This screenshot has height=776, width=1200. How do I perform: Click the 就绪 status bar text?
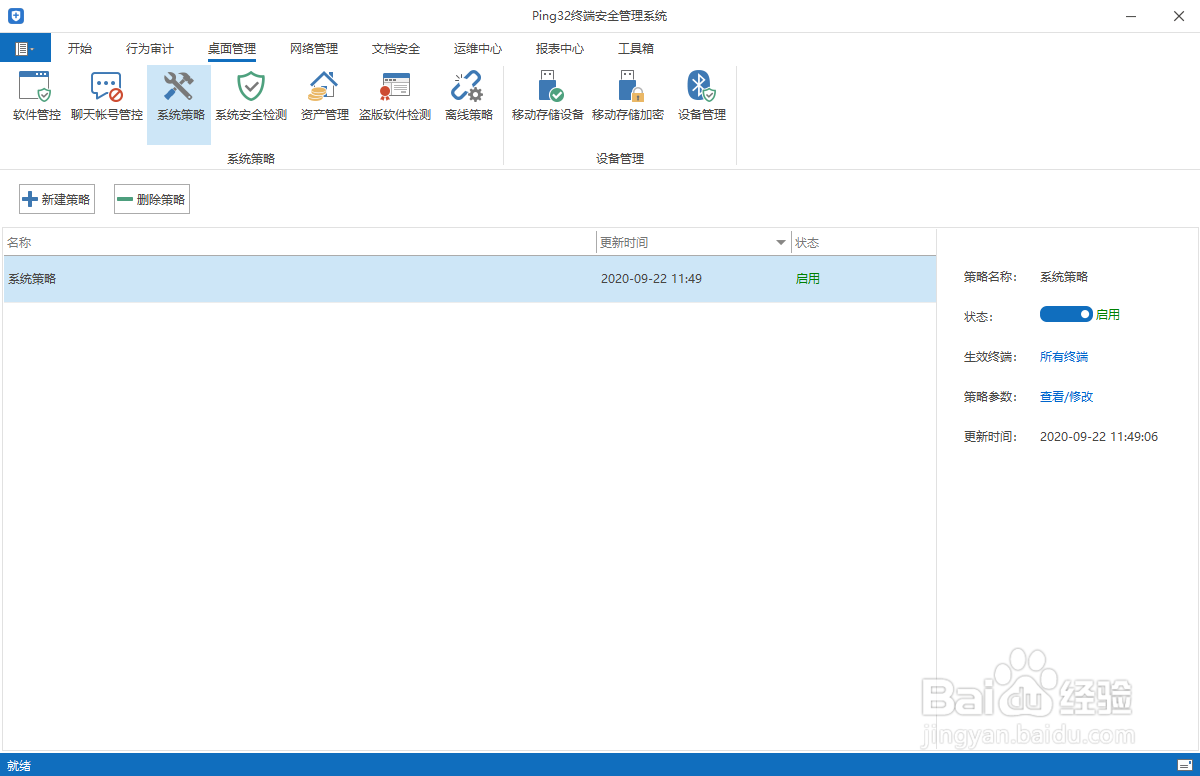[x=19, y=766]
